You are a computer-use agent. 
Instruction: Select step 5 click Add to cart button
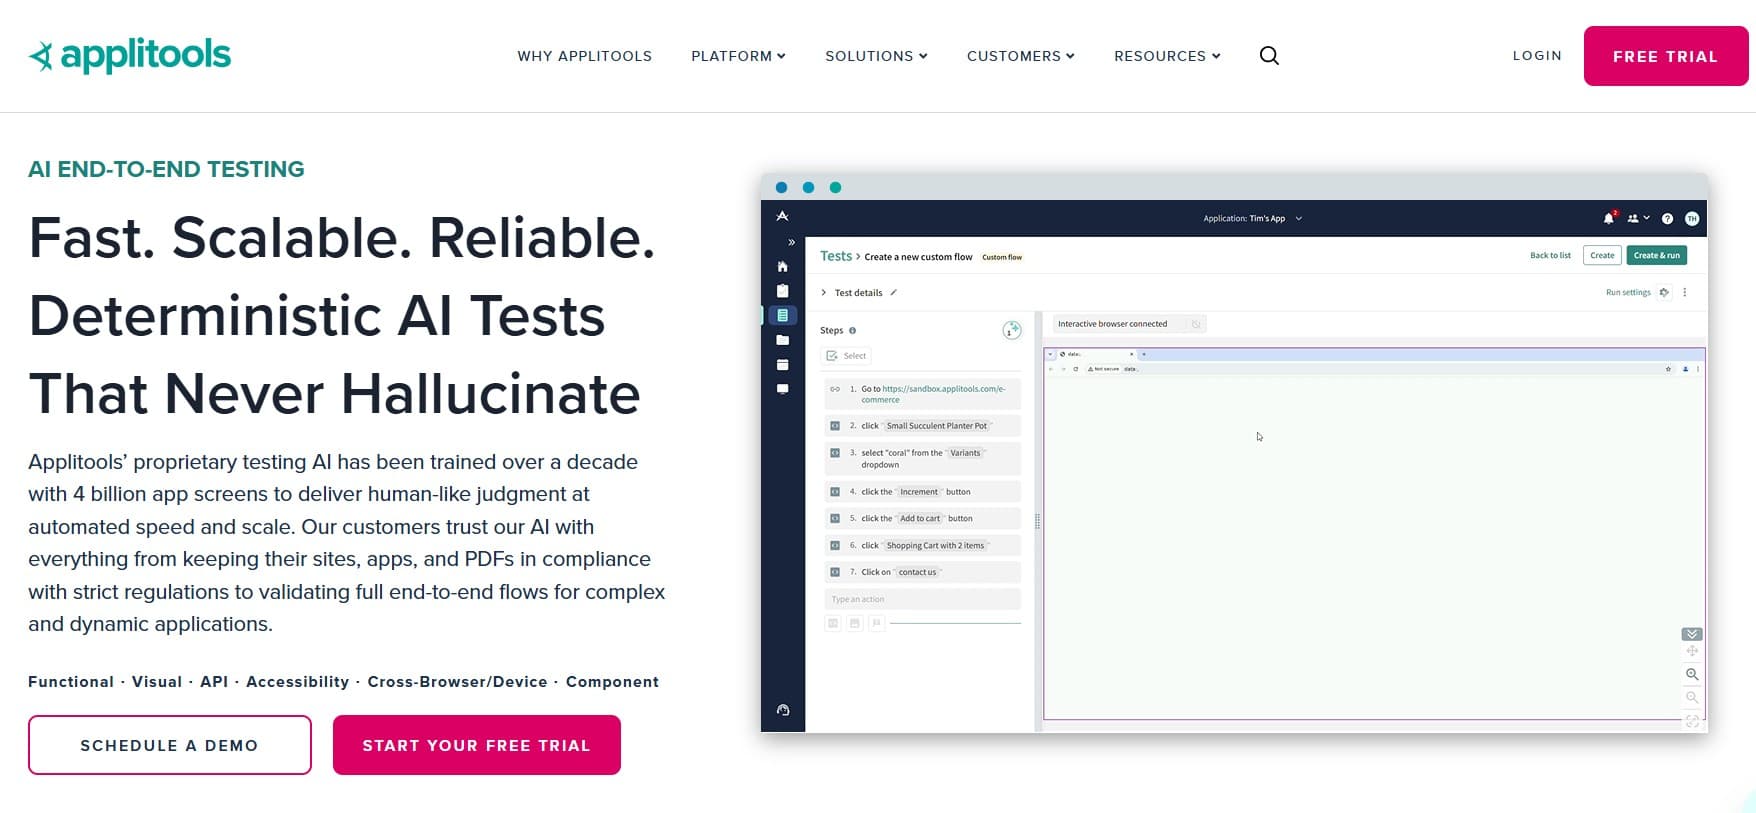click(922, 519)
